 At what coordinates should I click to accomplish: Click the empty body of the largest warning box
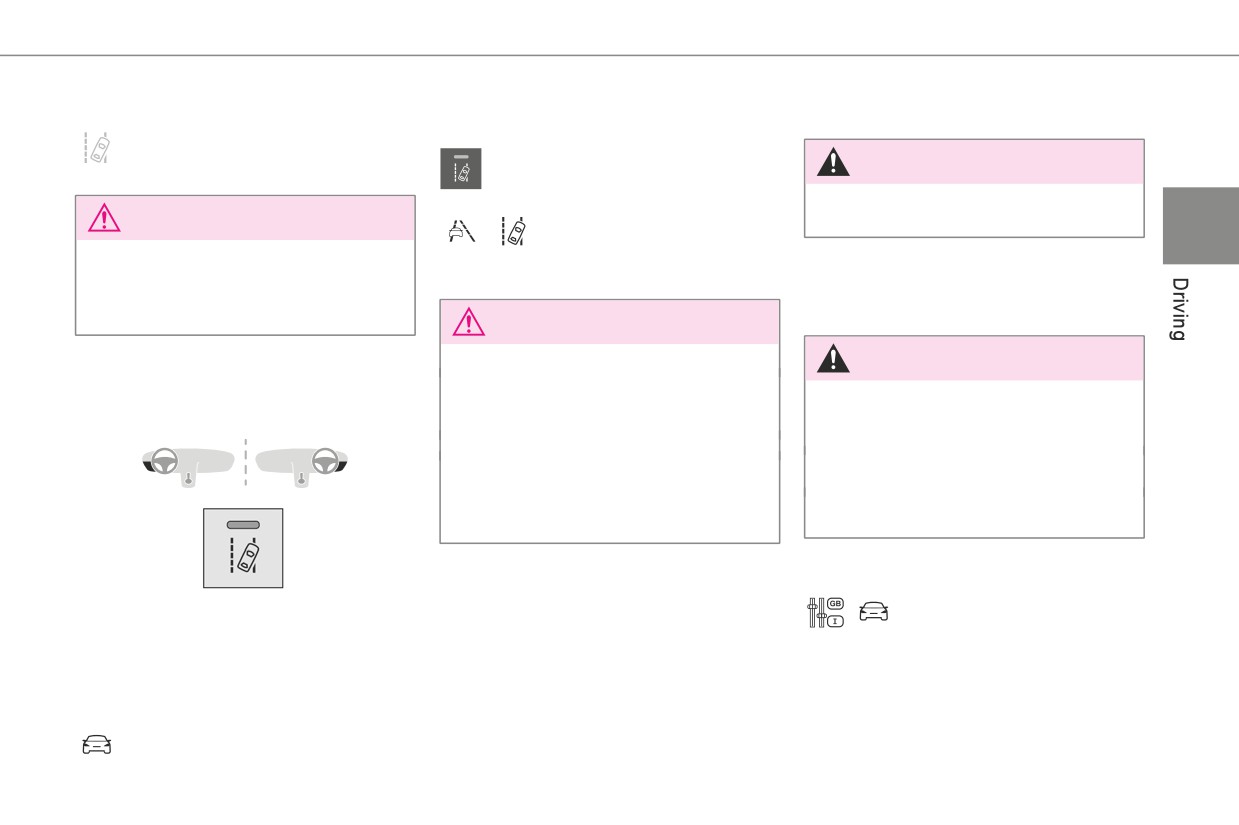point(610,443)
